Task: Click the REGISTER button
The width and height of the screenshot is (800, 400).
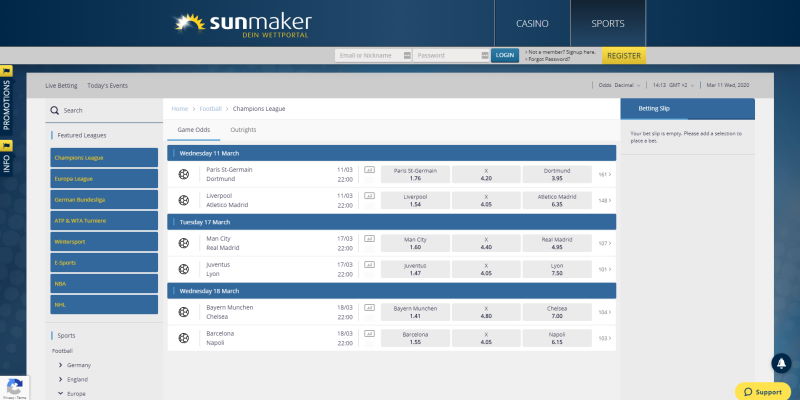Action: point(623,56)
